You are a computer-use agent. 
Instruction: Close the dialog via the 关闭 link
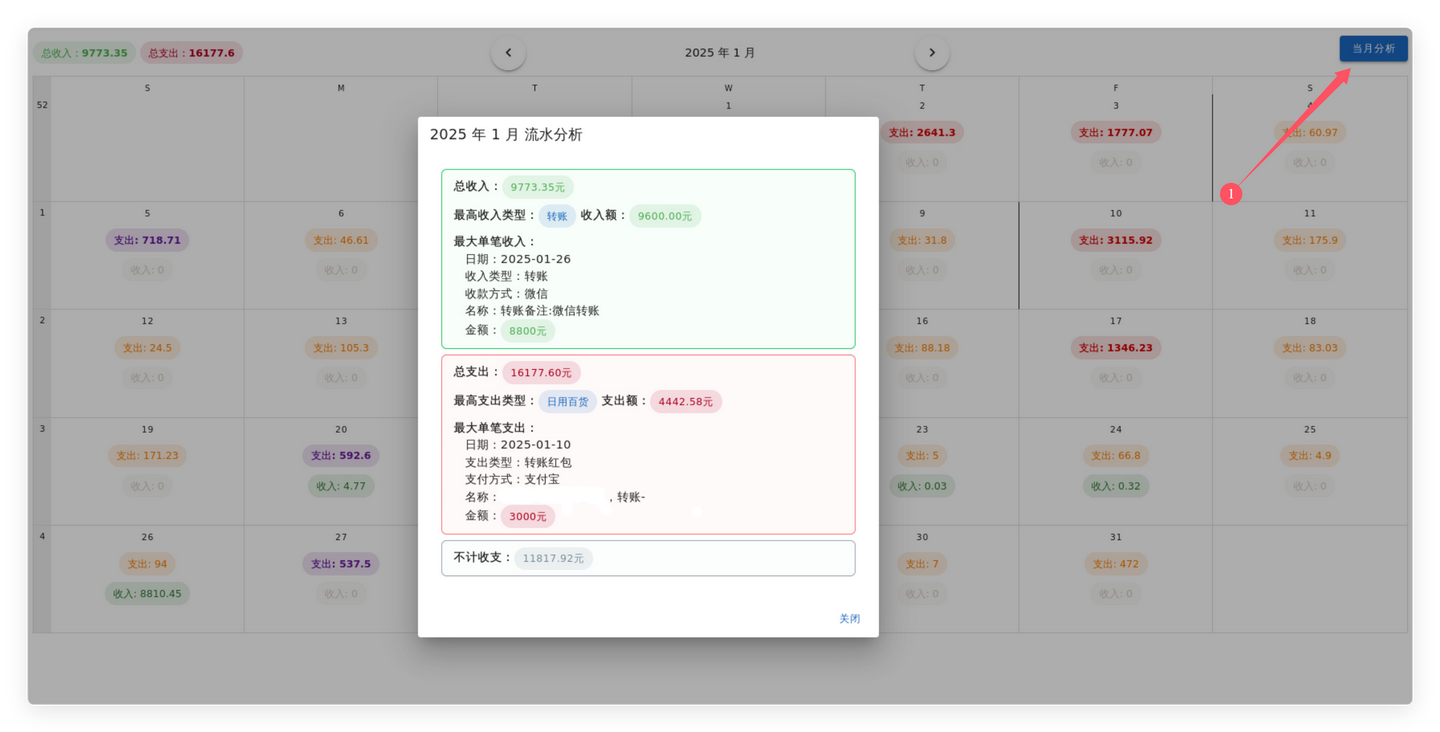pyautogui.click(x=849, y=618)
